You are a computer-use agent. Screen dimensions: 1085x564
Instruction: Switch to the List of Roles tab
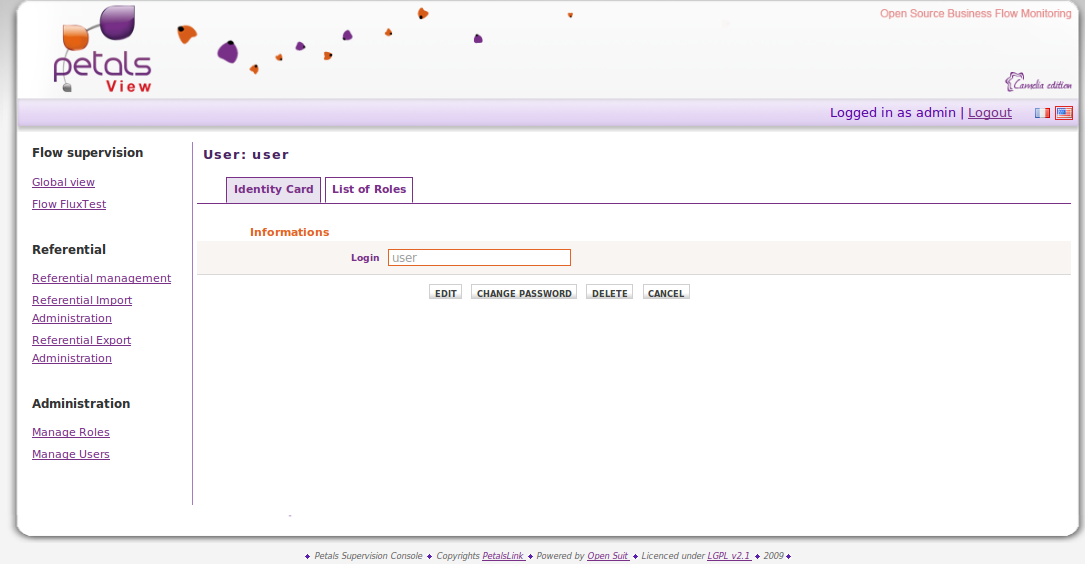(369, 189)
